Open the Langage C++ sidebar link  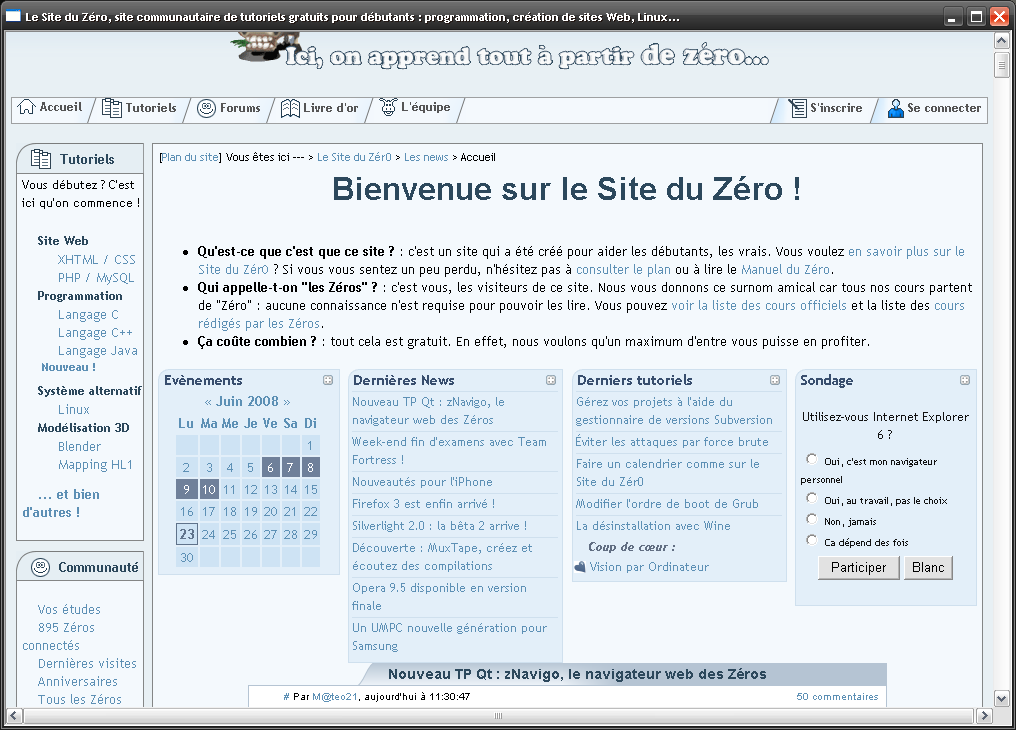(95, 333)
